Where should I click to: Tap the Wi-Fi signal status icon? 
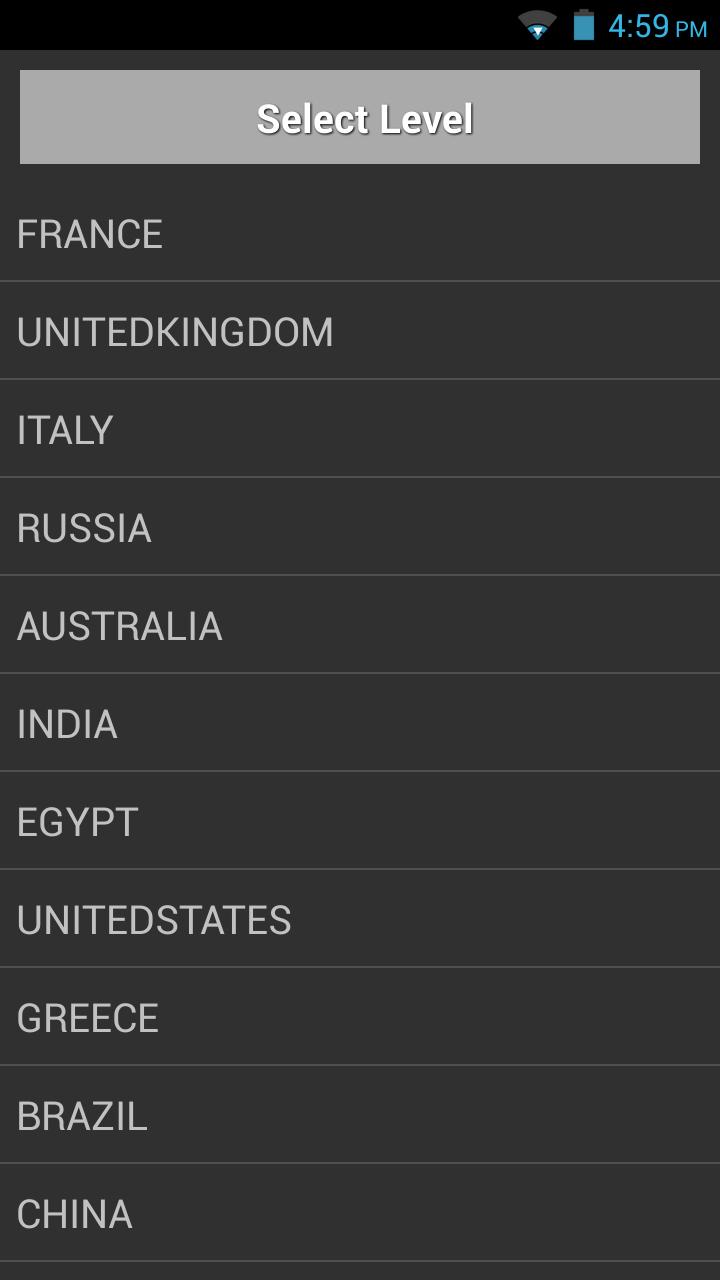[x=537, y=25]
